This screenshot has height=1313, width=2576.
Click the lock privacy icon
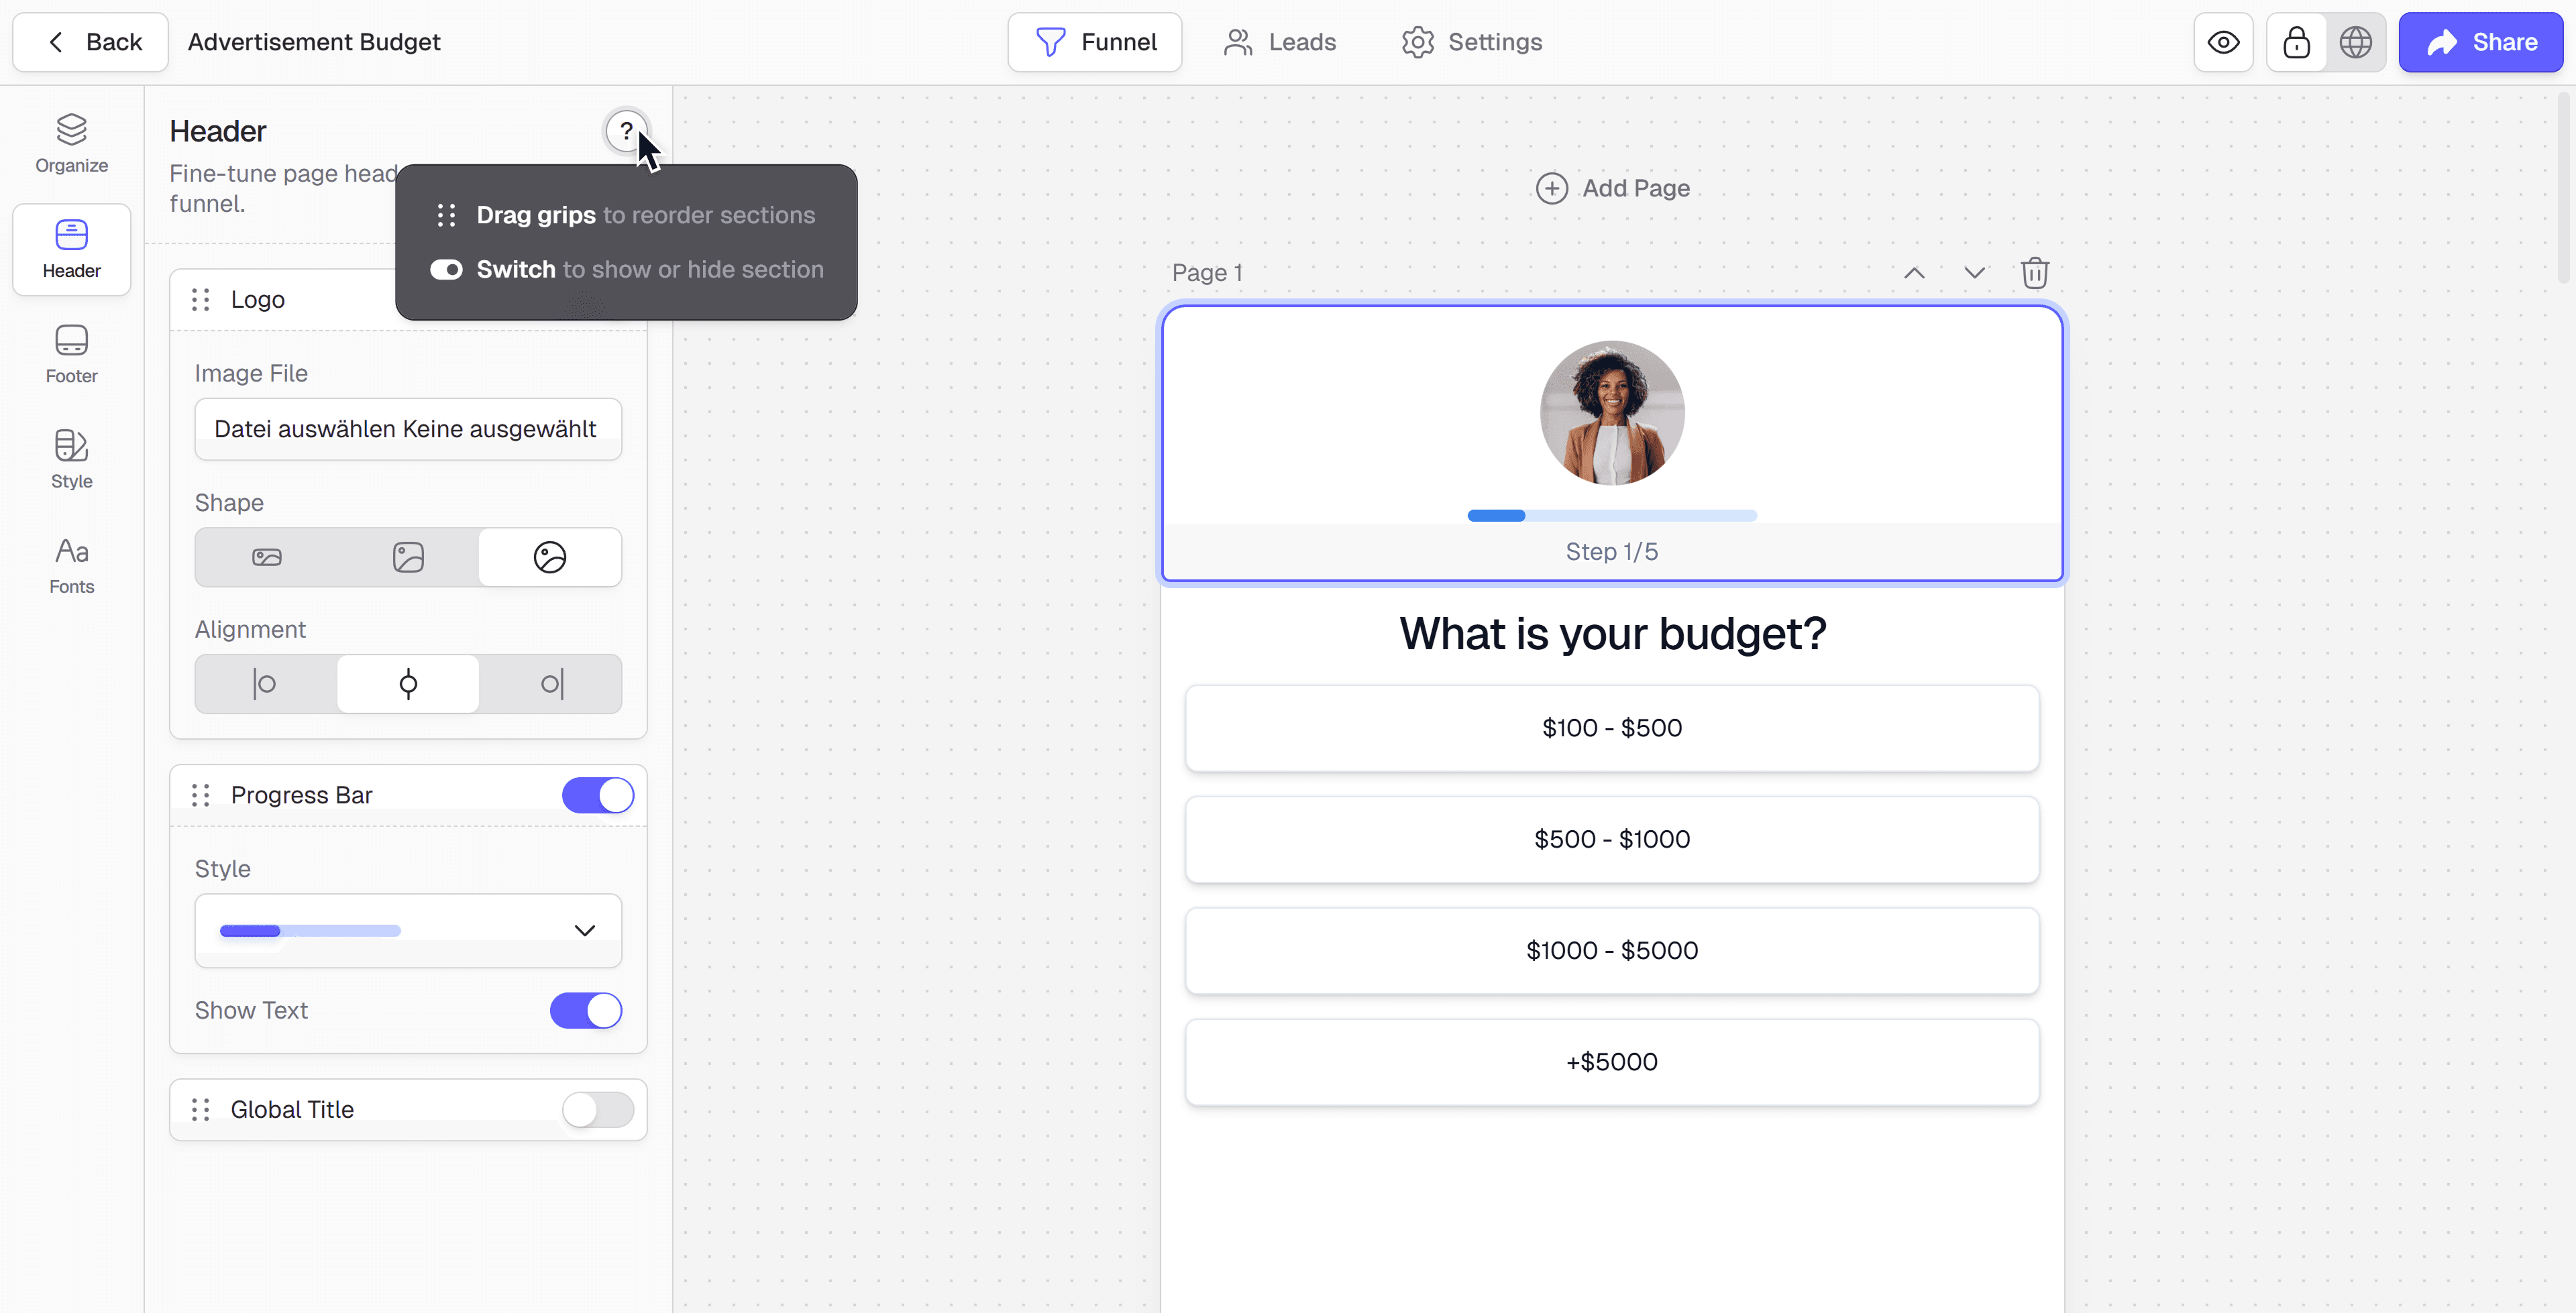(x=2296, y=42)
